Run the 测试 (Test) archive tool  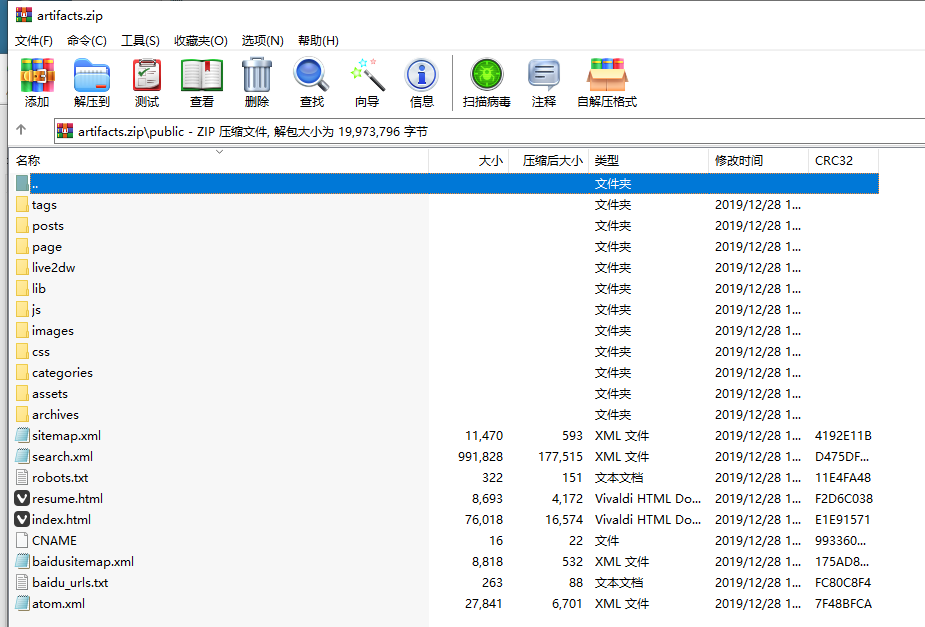147,82
